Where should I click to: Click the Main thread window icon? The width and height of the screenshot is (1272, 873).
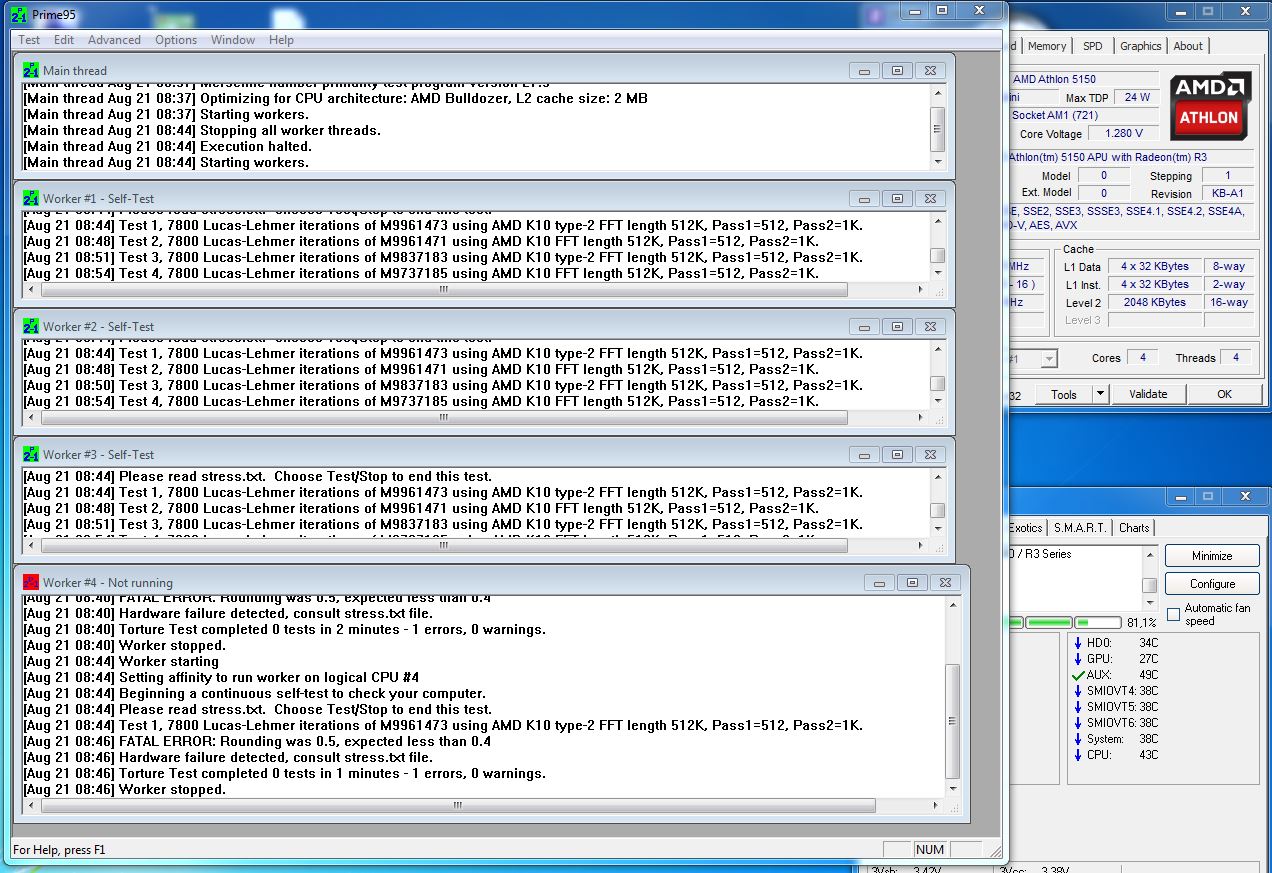(30, 70)
